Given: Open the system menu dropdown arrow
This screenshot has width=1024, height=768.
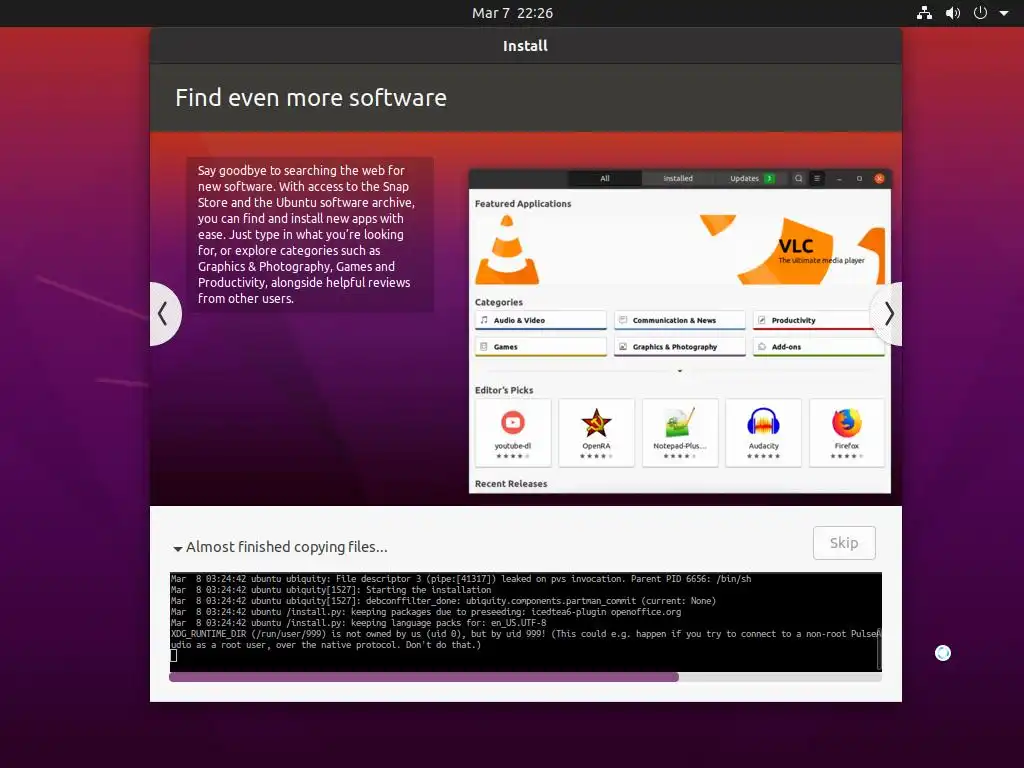Looking at the screenshot, I should (1004, 13).
